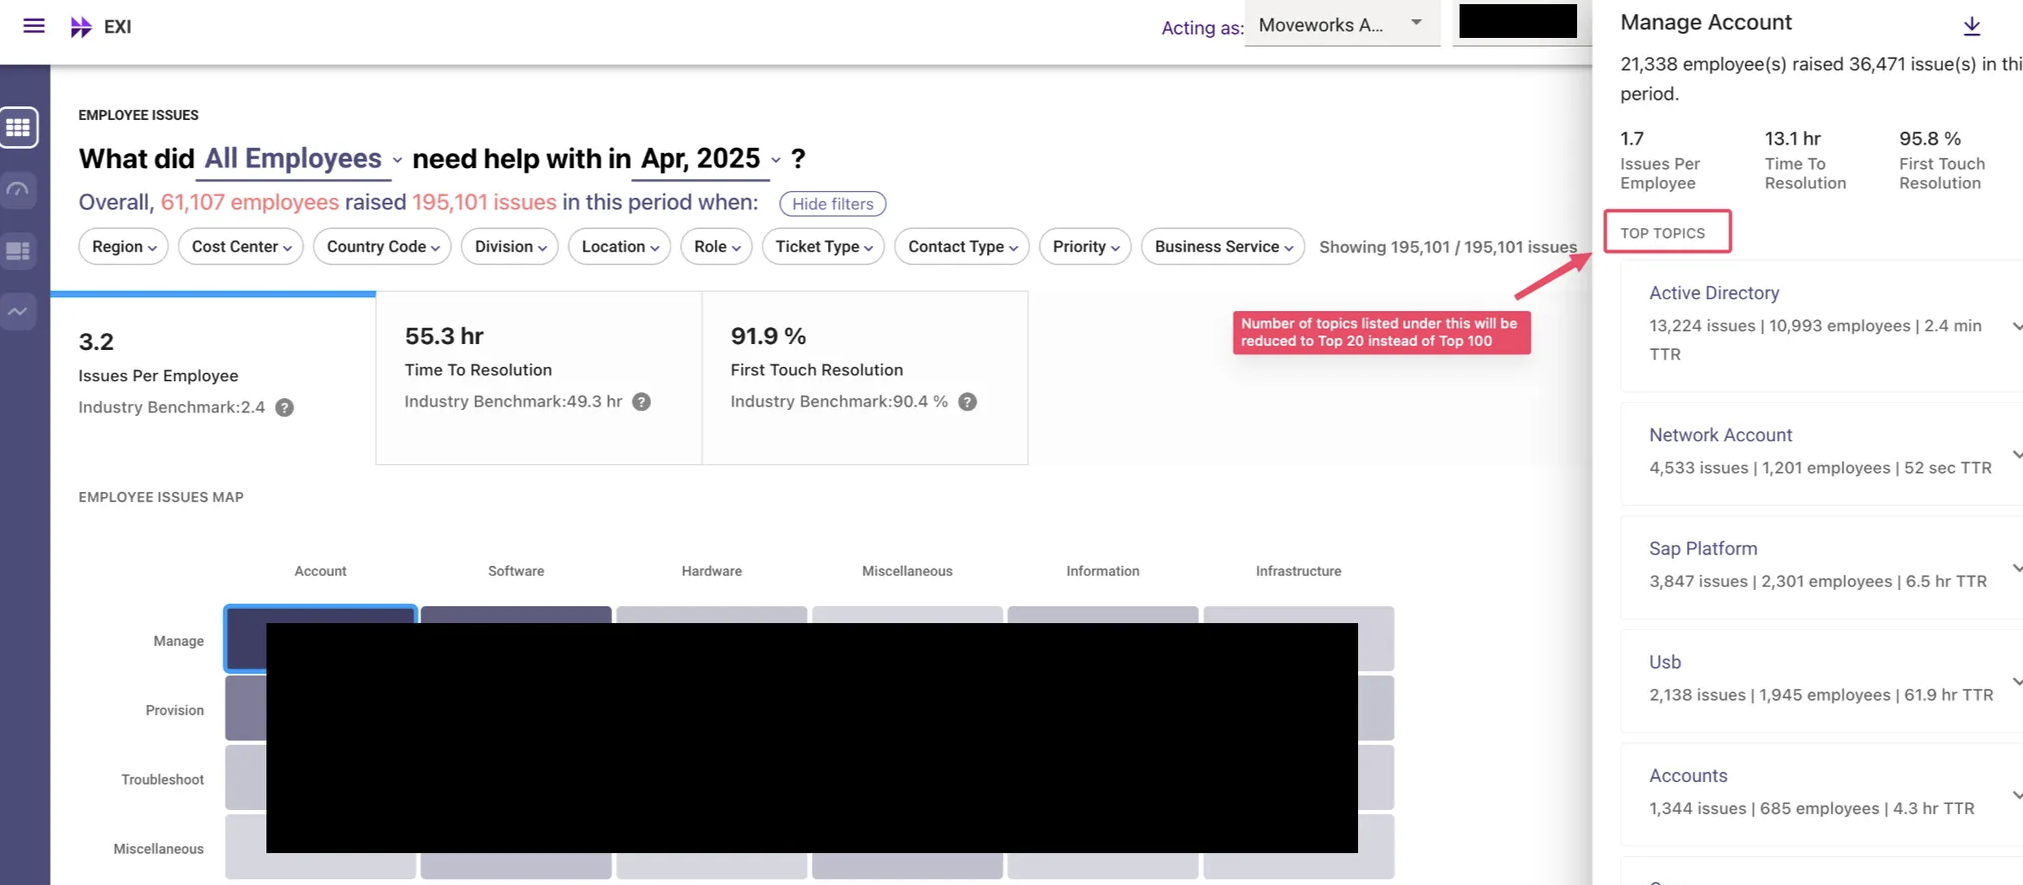This screenshot has width=2023, height=885.
Task: Click the Software column header
Action: (516, 571)
